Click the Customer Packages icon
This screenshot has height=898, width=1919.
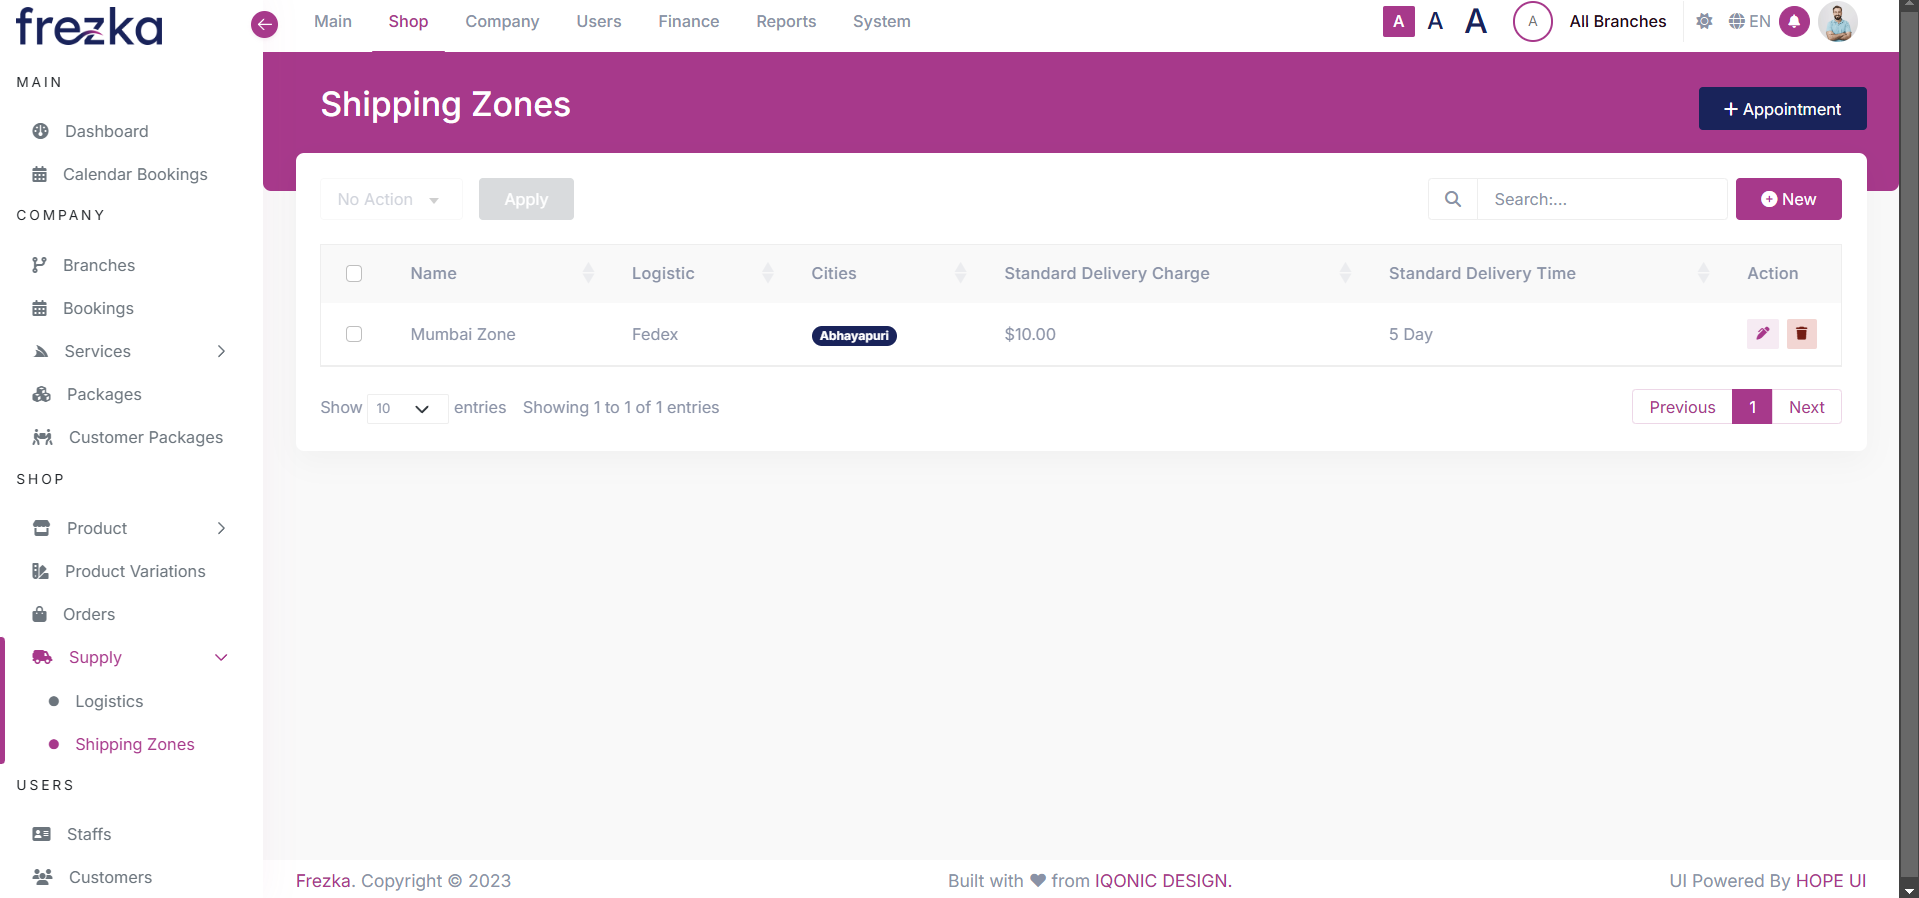(x=43, y=437)
